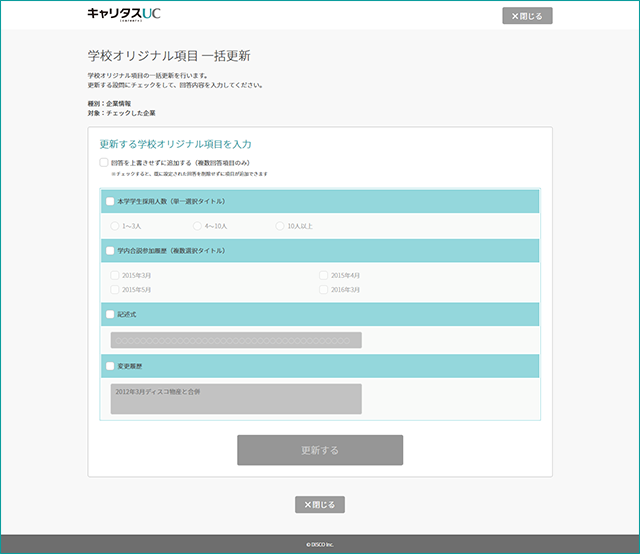
Task: Choose the 10人以上 radio option
Action: (x=280, y=226)
